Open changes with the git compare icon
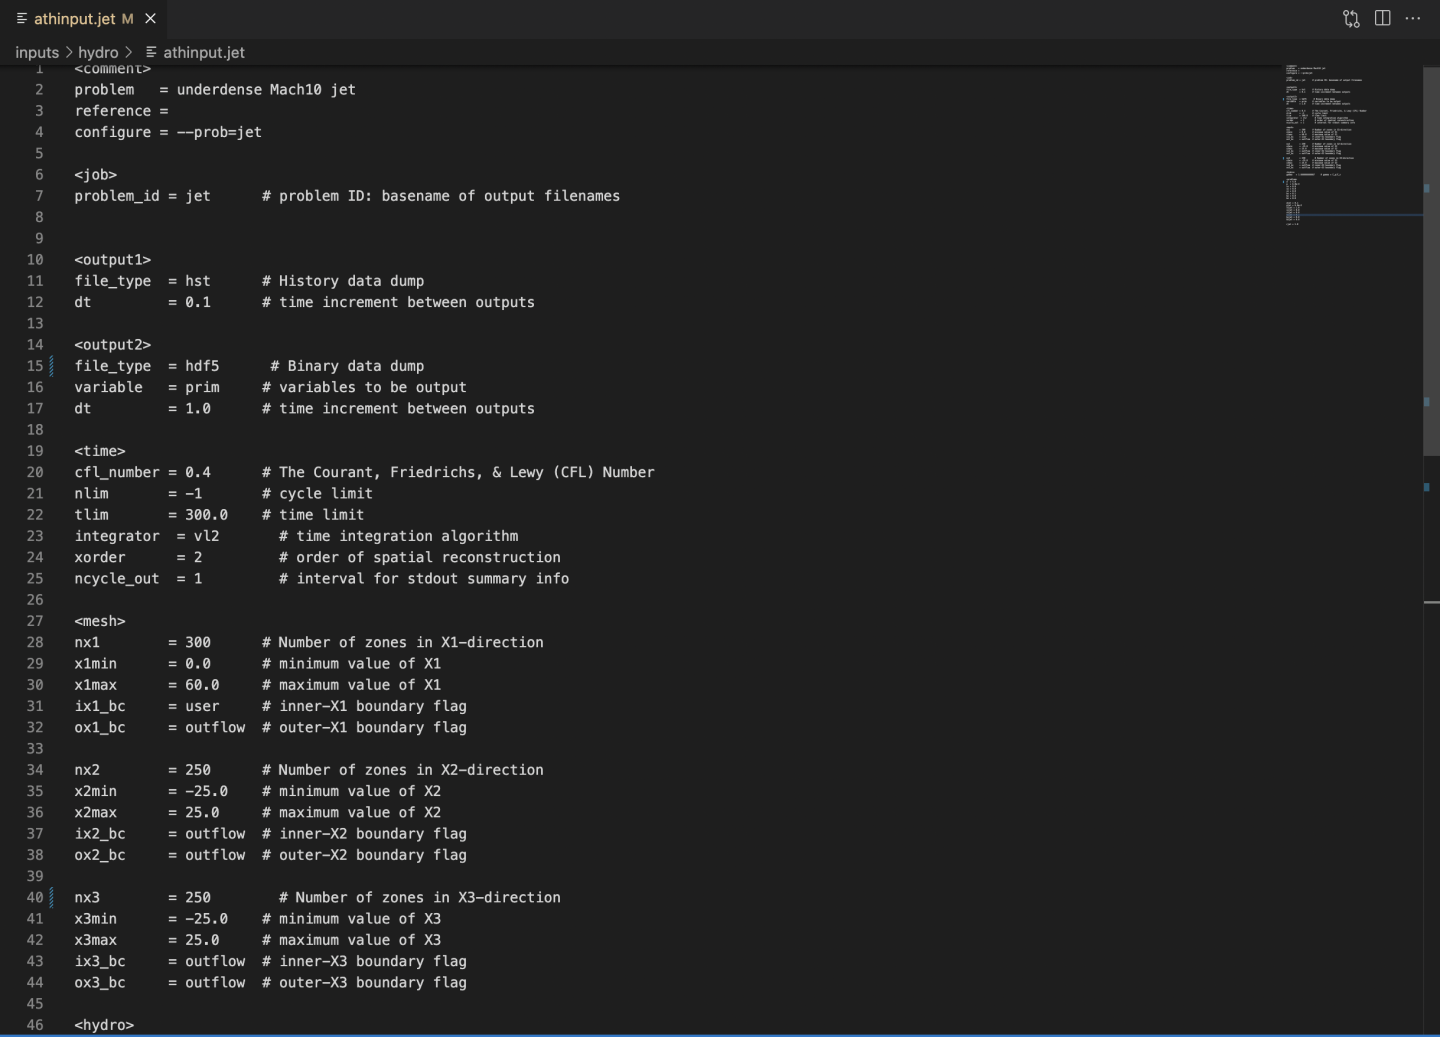 coord(1351,19)
